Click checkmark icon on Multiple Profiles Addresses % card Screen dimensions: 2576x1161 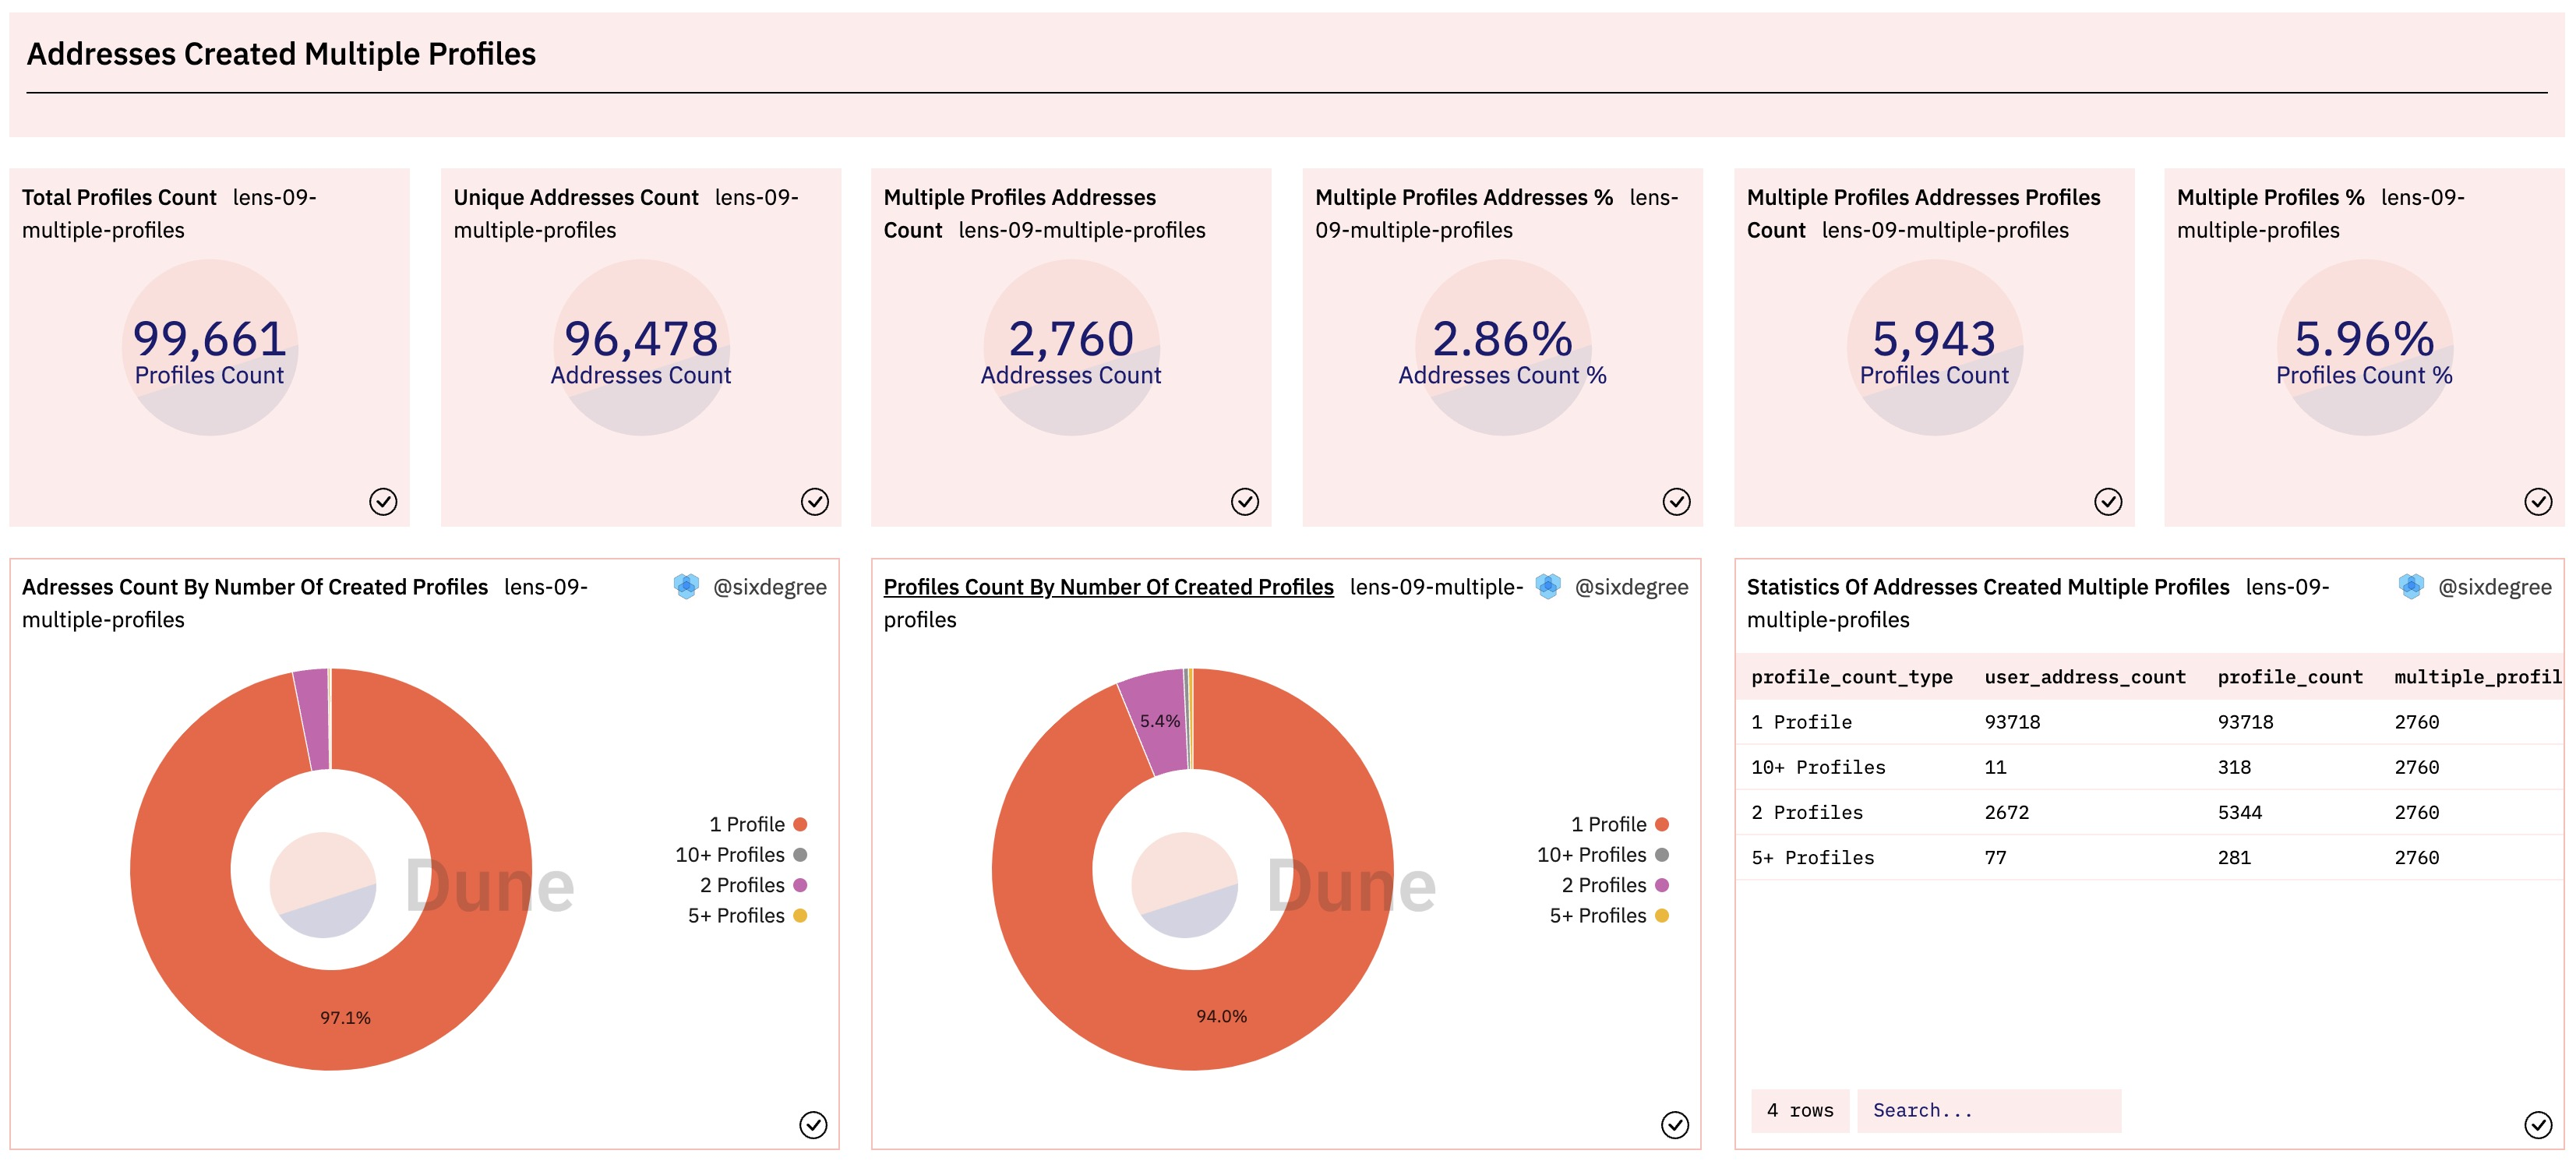(x=1677, y=501)
